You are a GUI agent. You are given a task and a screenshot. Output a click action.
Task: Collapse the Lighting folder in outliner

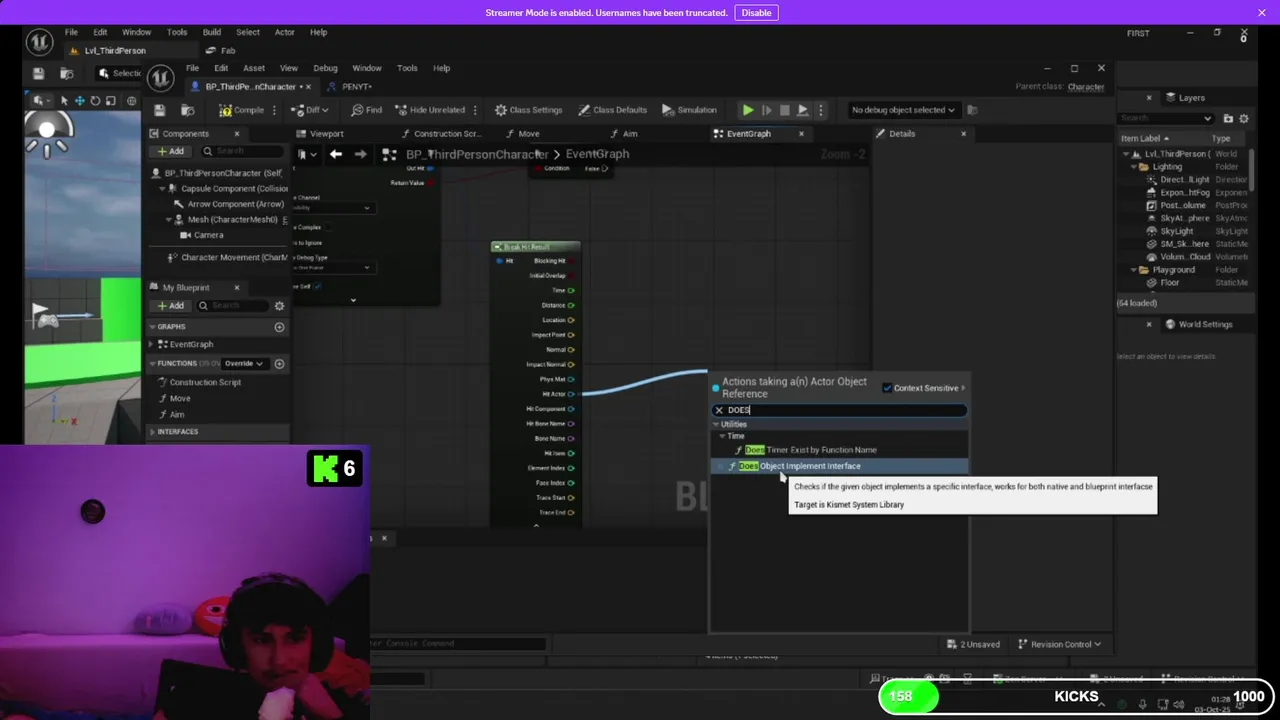click(1135, 167)
